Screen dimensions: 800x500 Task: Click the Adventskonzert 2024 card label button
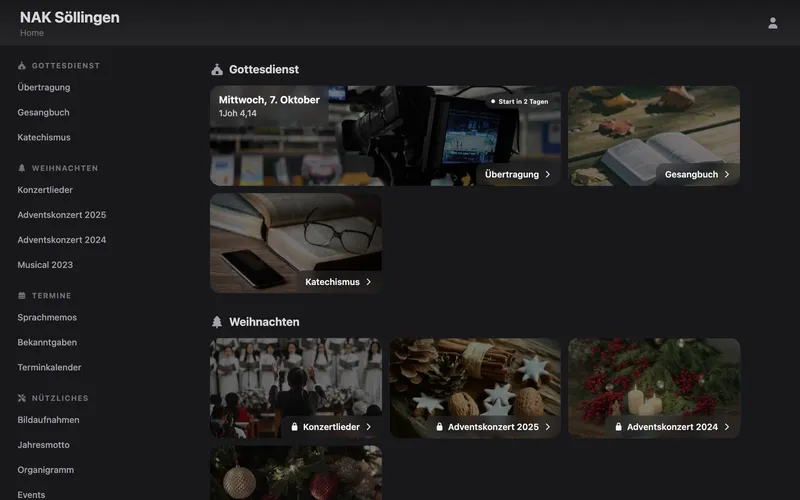[672, 427]
